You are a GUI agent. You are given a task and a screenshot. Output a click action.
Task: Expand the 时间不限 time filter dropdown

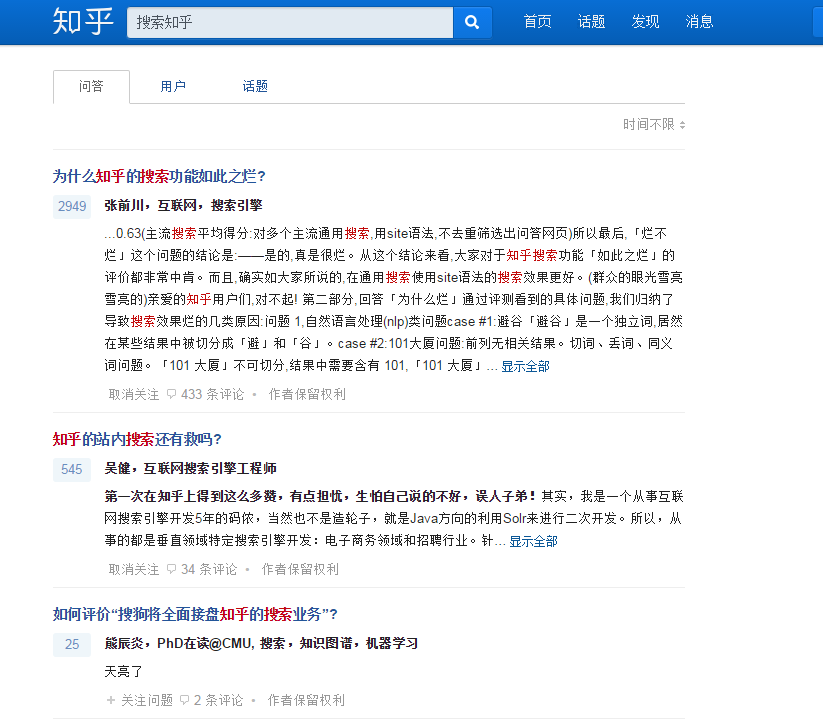coord(653,124)
